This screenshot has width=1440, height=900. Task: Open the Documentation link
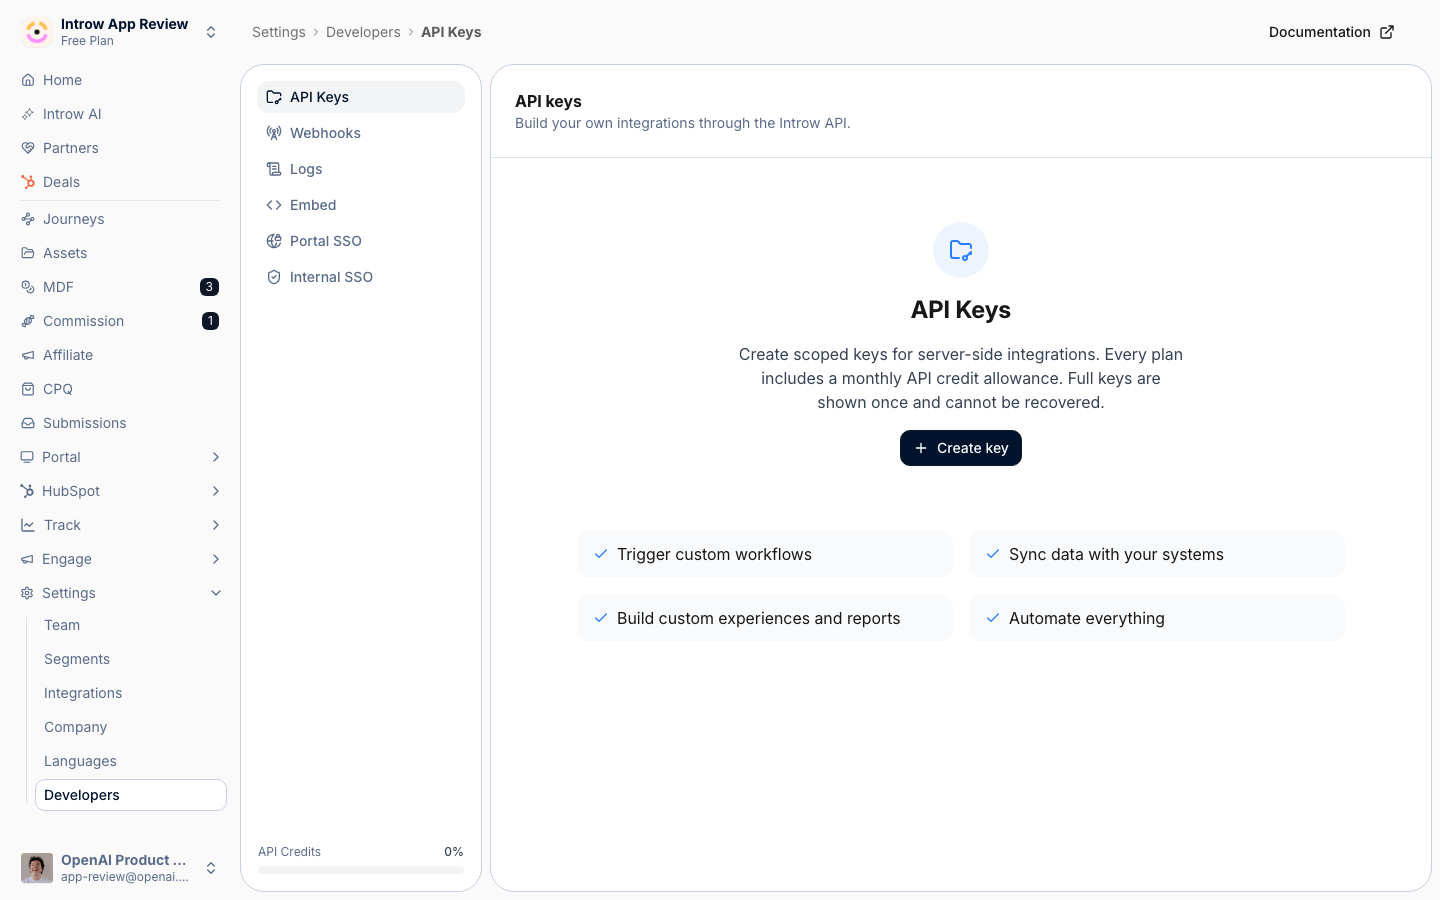click(x=1331, y=32)
